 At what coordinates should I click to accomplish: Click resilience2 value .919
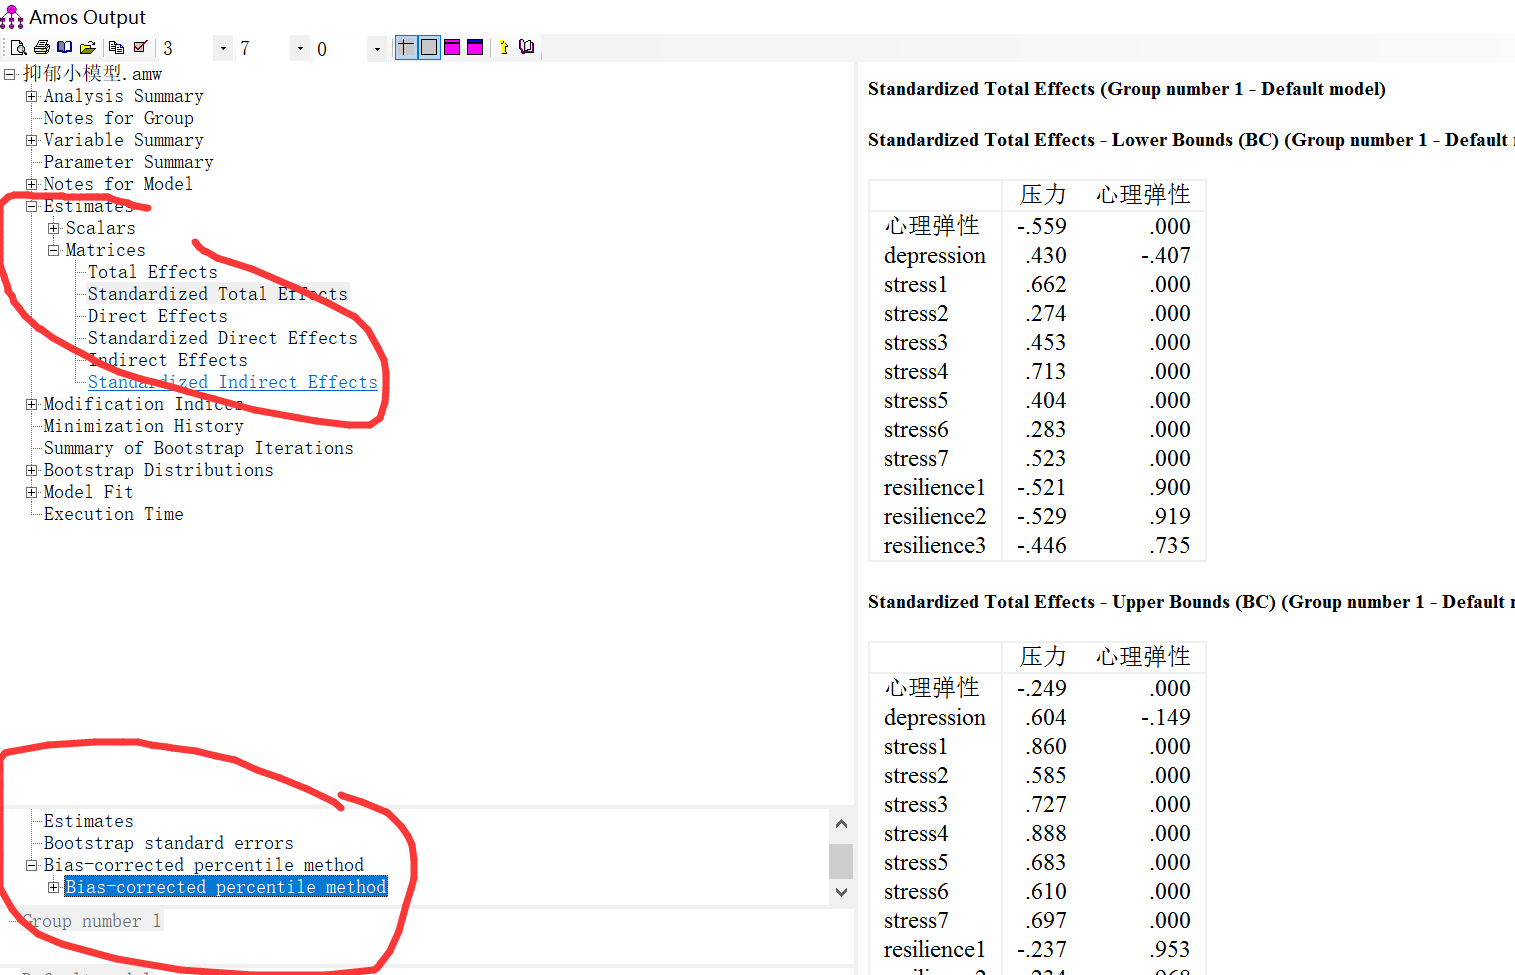(x=1170, y=516)
